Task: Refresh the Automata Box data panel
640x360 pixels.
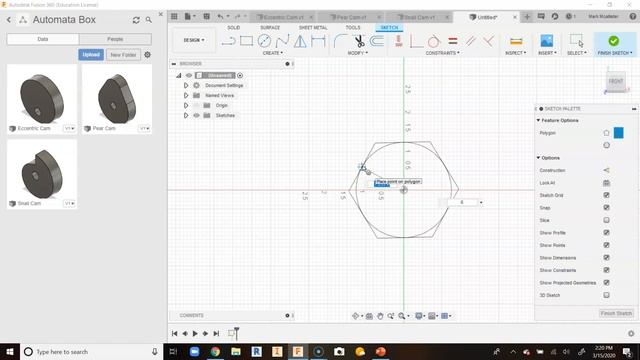Action: click(136, 20)
